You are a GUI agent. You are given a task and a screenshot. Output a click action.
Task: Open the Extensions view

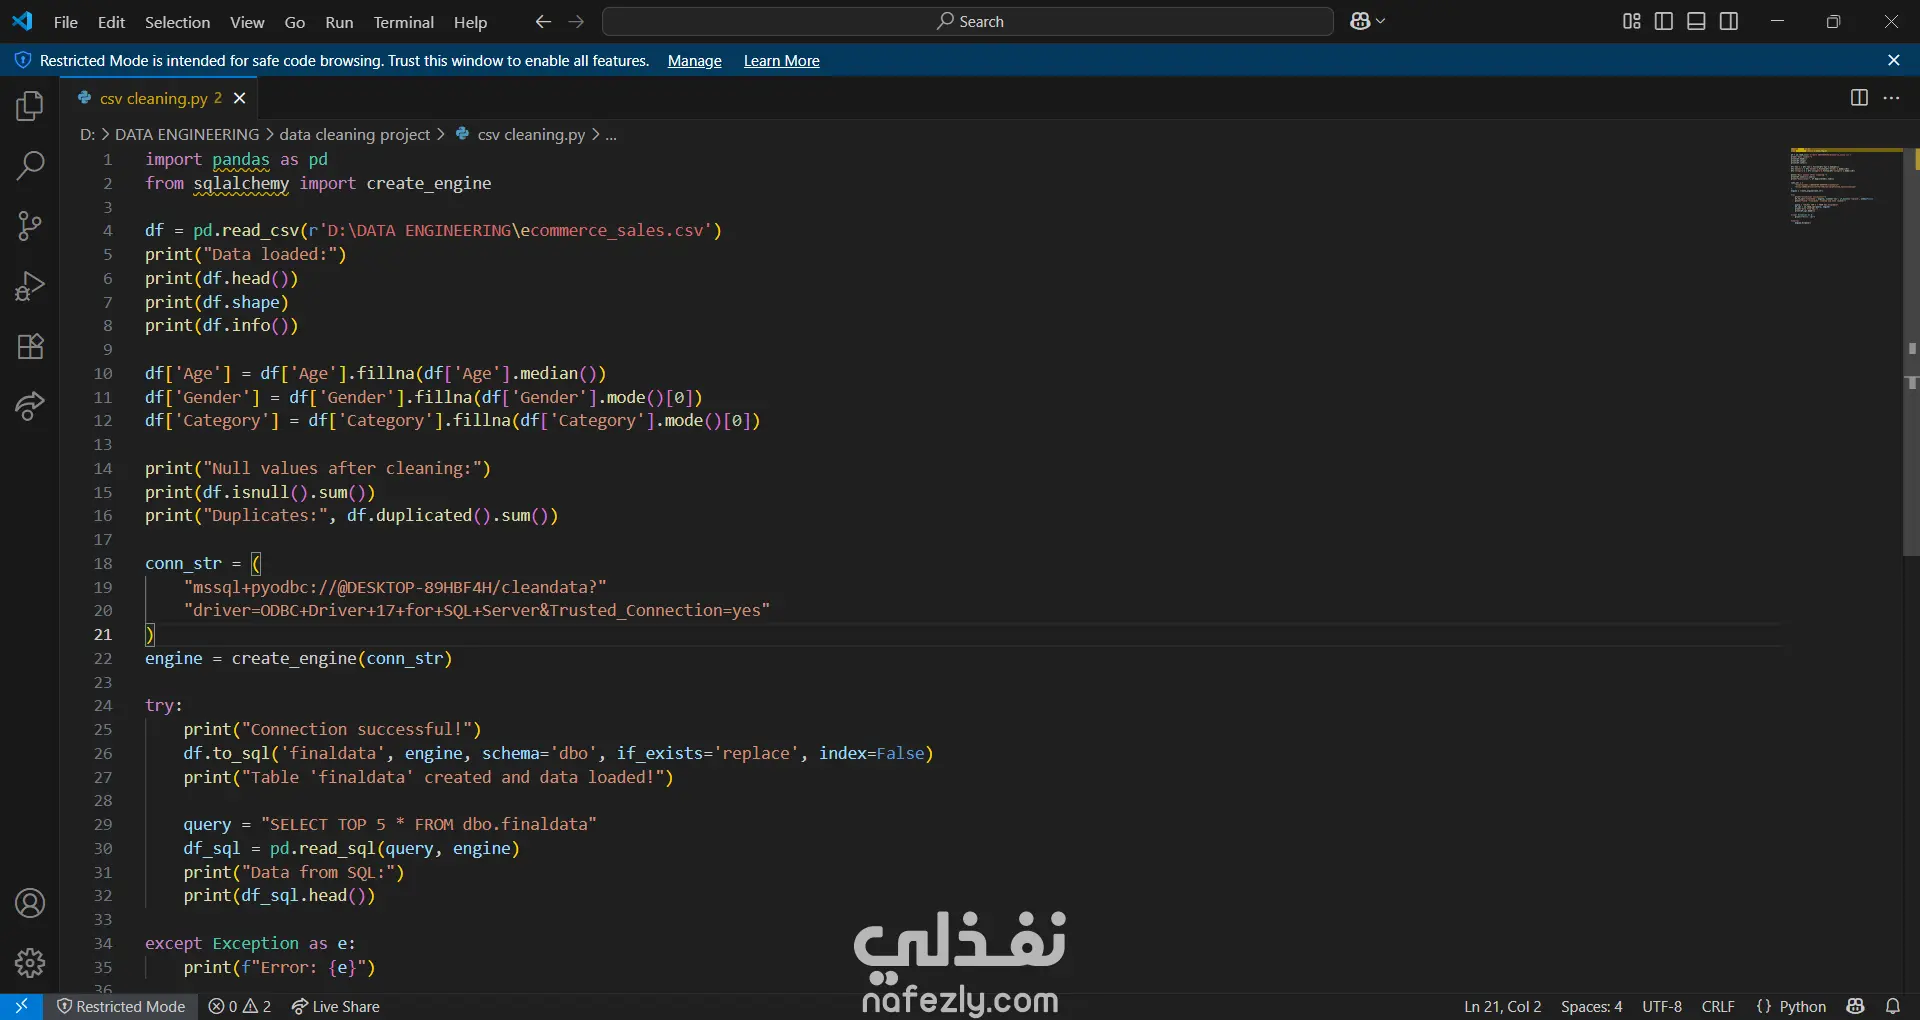(30, 346)
